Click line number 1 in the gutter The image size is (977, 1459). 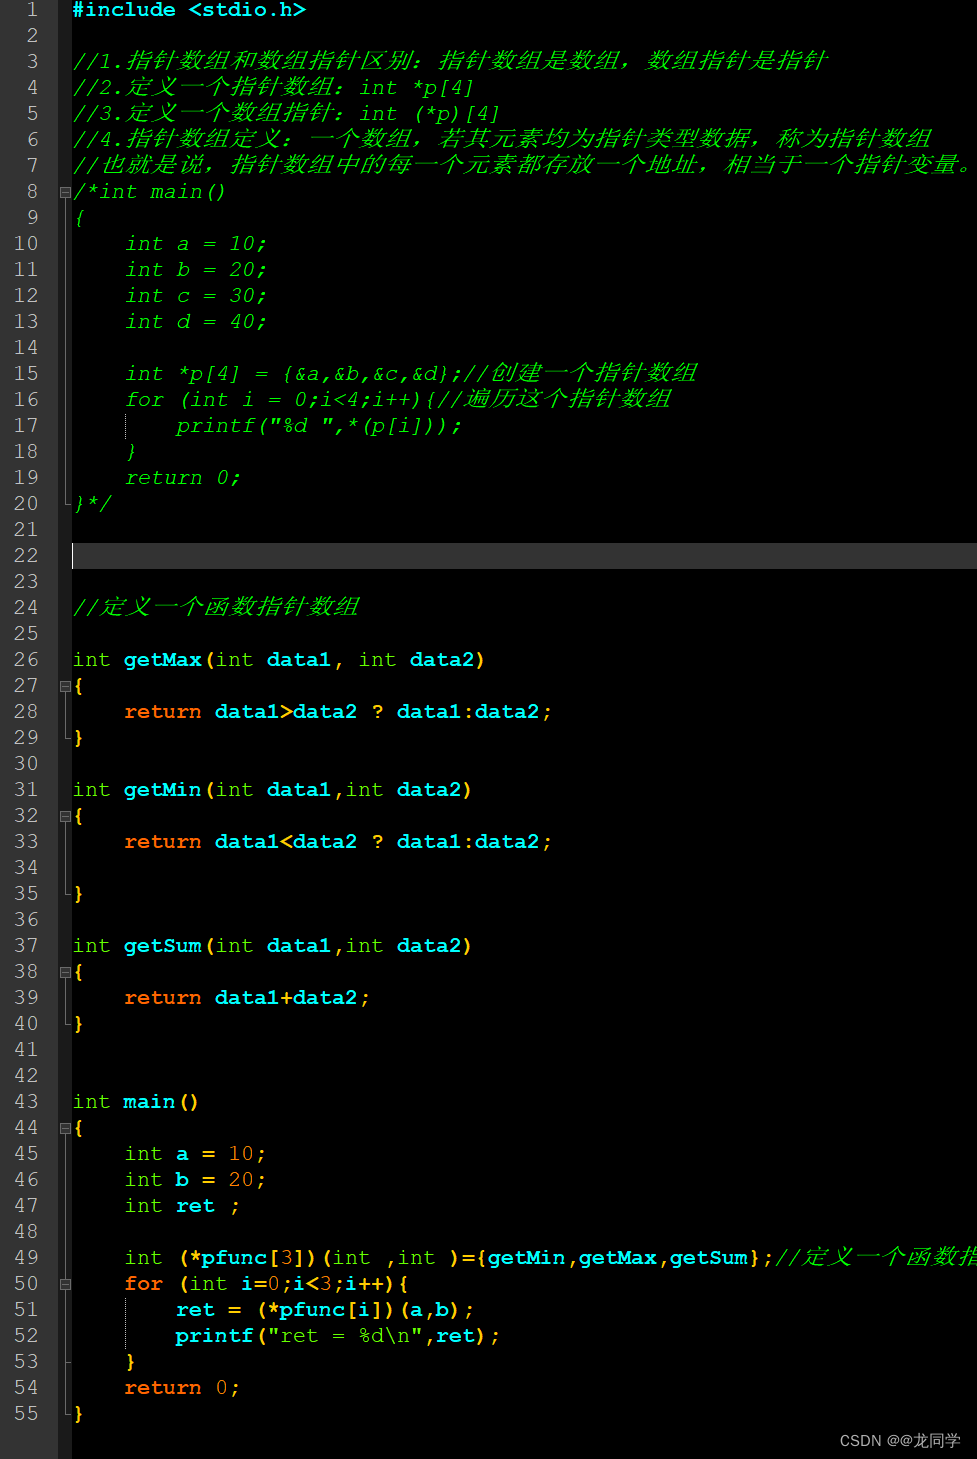[x=31, y=10]
